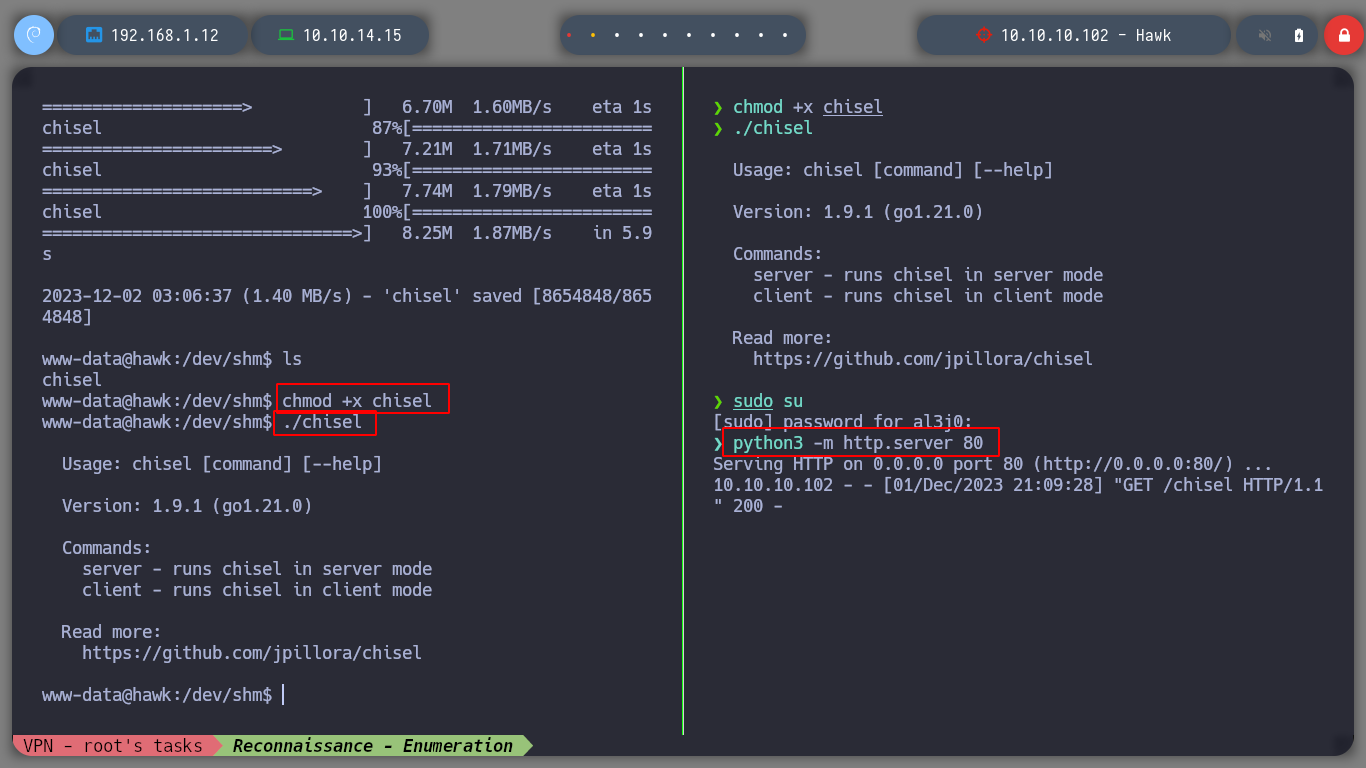Click 'Usage: chisel [command] [--help]' in the left pane
Screen dimensions: 1366x768
pyautogui.click(x=222, y=464)
